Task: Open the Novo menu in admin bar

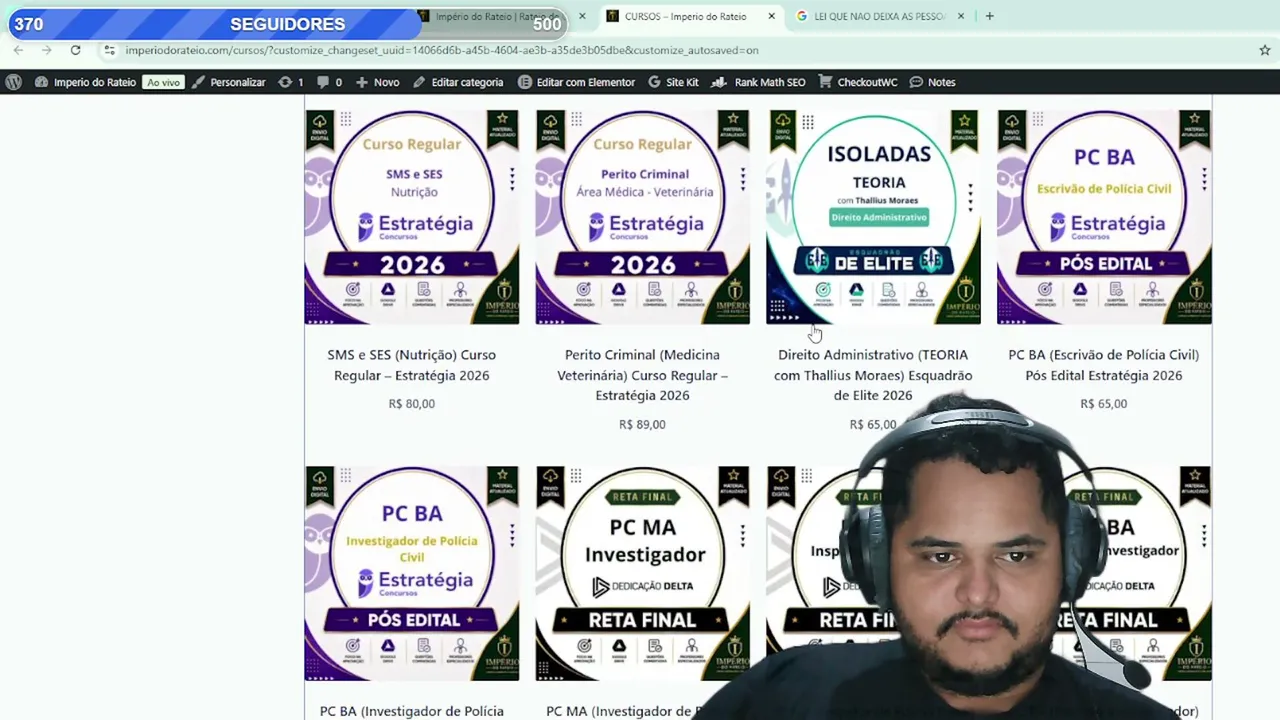Action: point(377,82)
